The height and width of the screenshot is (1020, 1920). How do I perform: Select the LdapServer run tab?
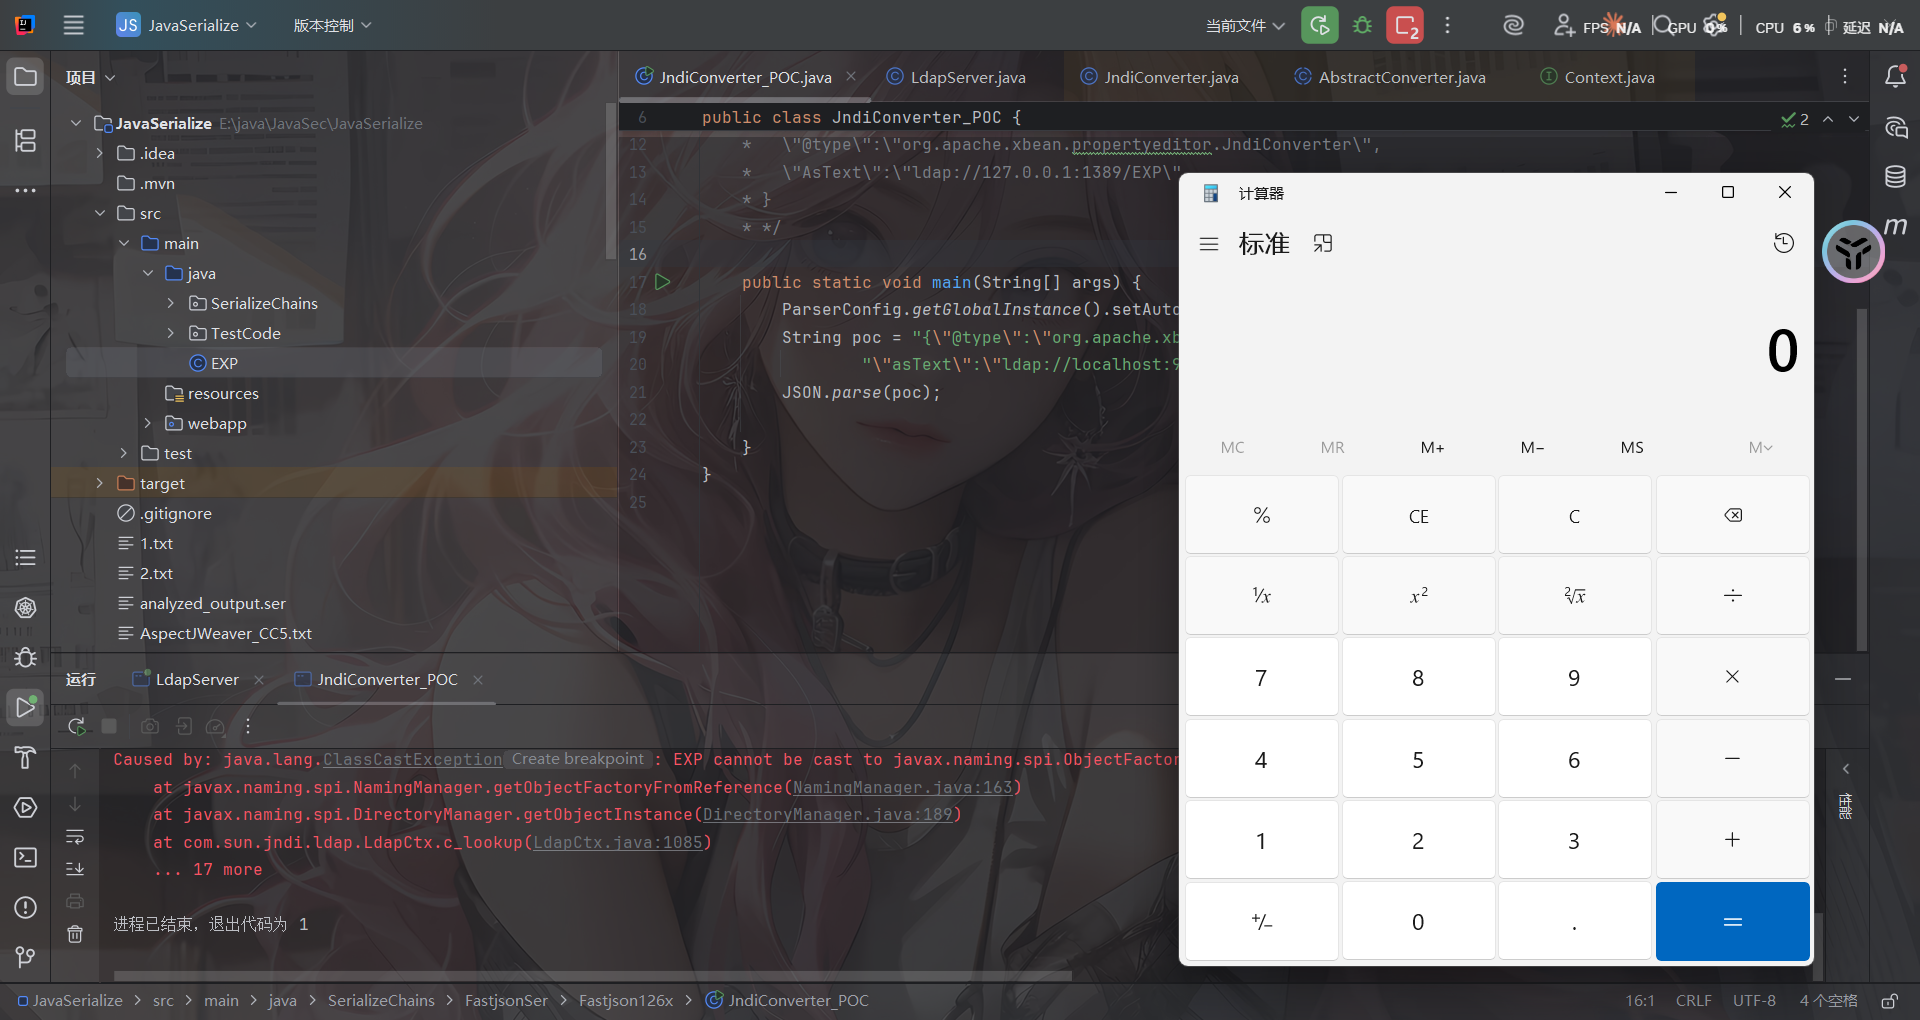[197, 679]
